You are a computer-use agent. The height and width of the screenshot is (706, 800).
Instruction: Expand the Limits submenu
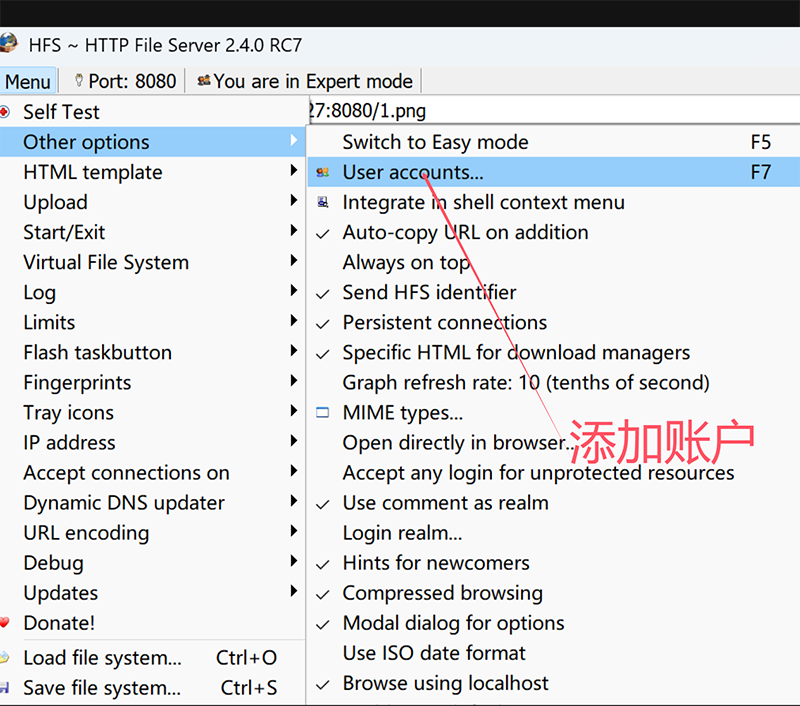point(153,323)
